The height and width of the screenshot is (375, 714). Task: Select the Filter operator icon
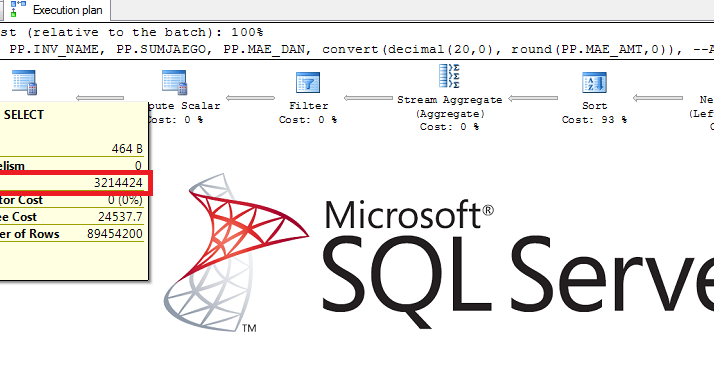click(308, 83)
